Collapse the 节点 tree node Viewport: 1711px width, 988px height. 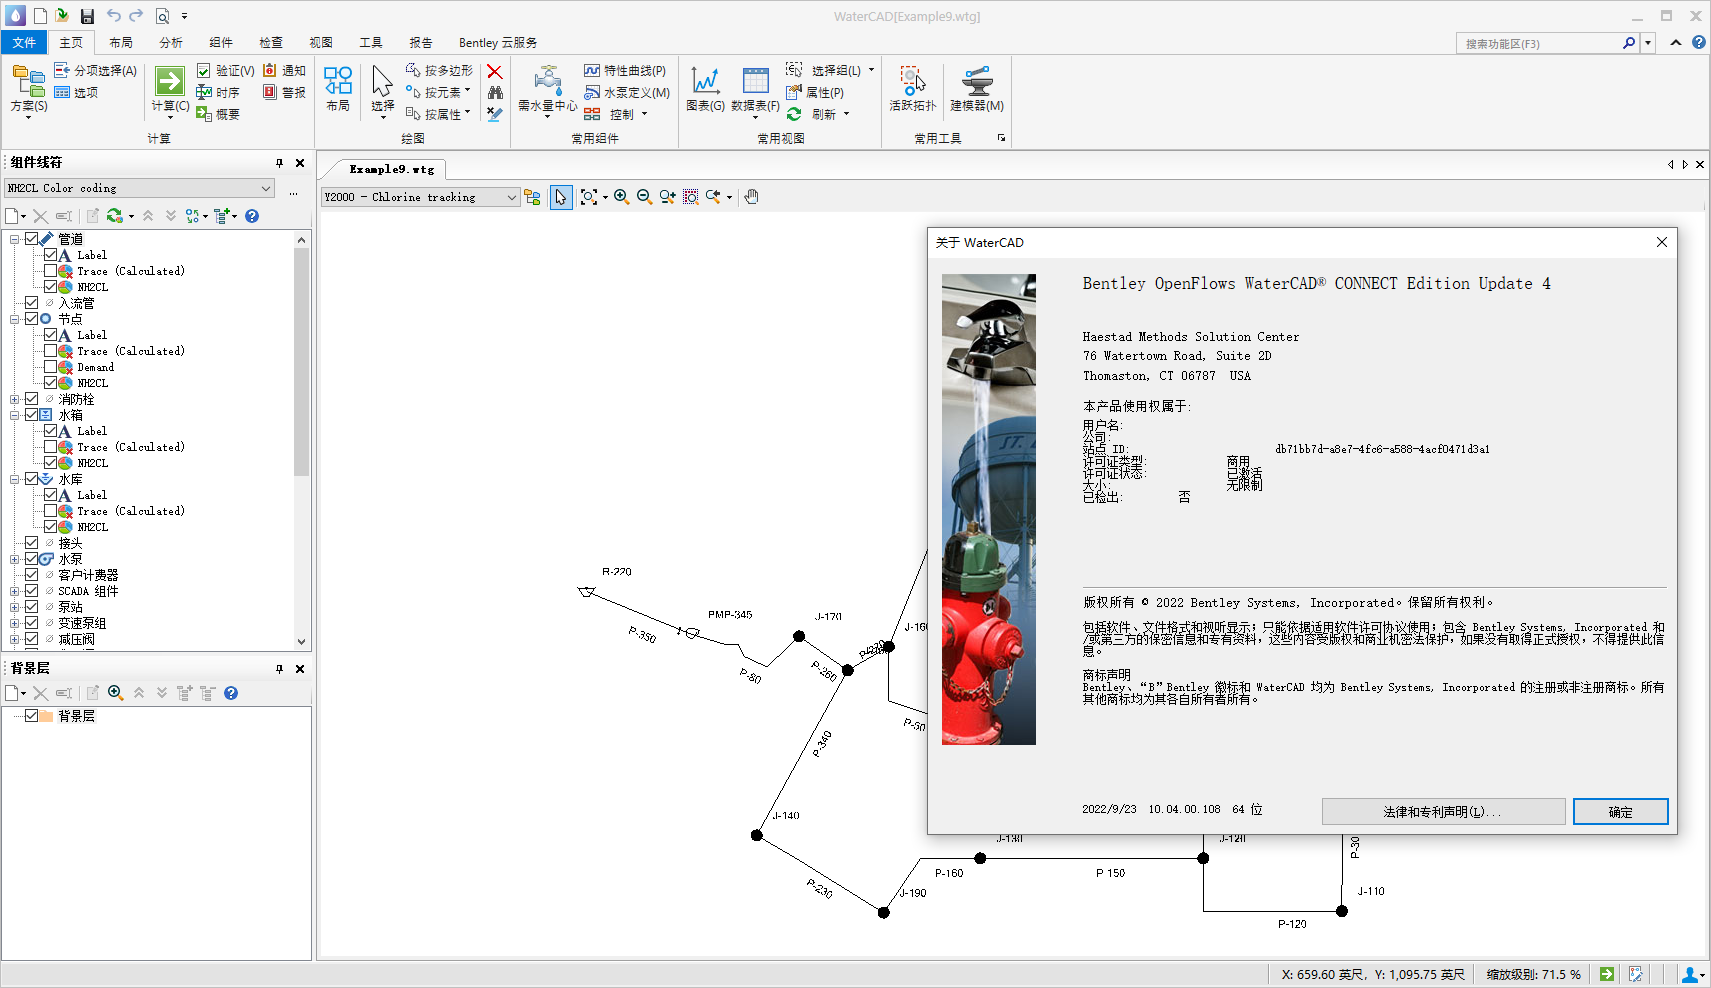pos(15,319)
